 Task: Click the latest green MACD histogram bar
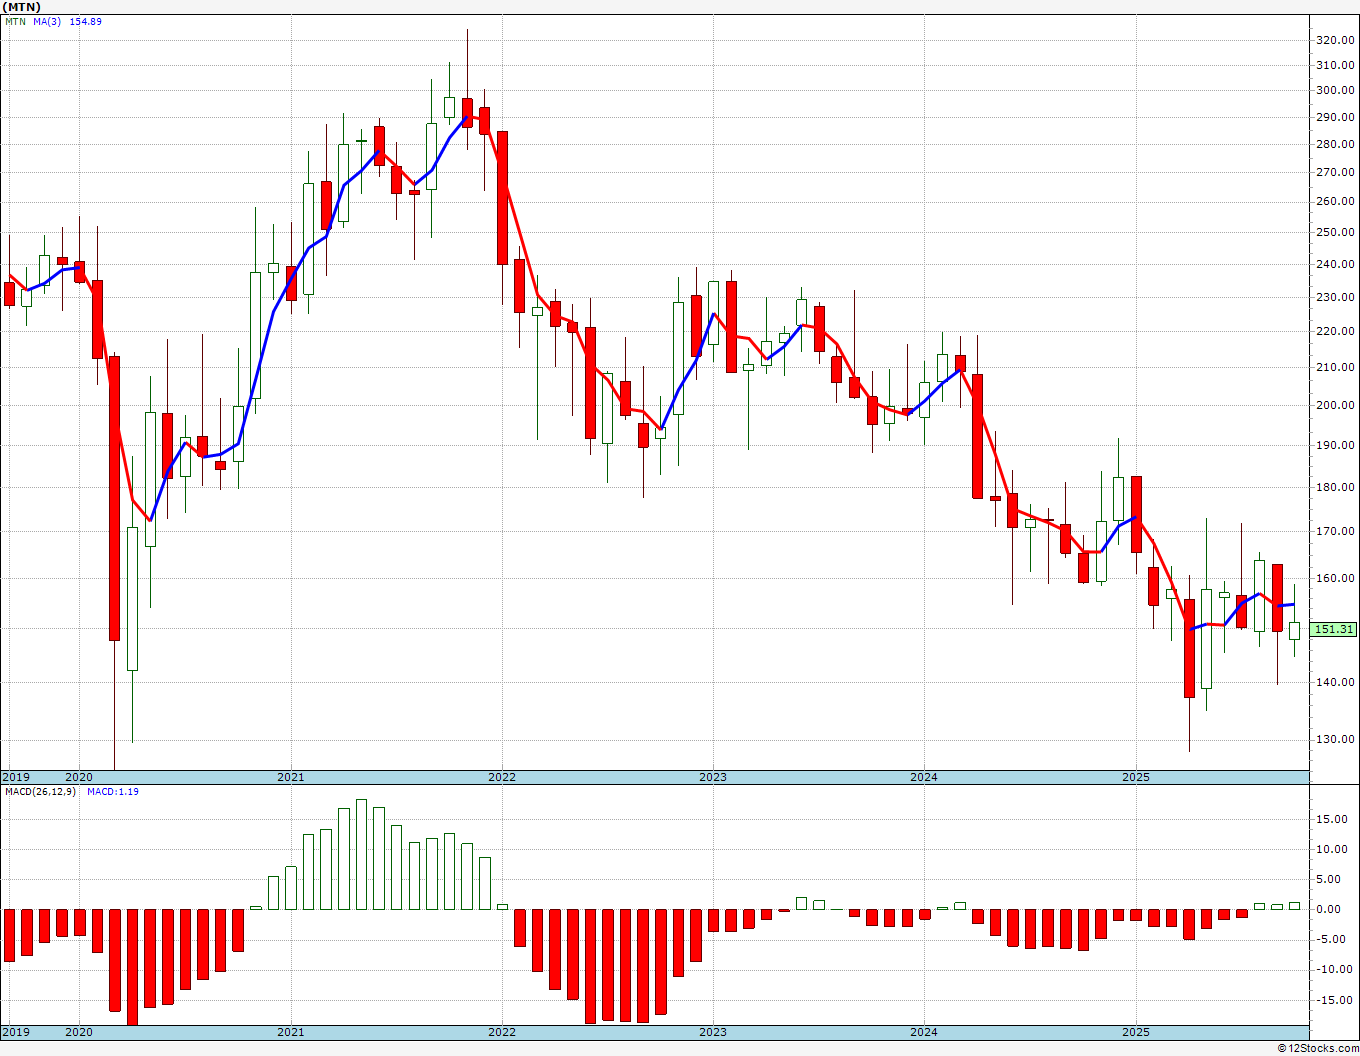(x=1294, y=906)
